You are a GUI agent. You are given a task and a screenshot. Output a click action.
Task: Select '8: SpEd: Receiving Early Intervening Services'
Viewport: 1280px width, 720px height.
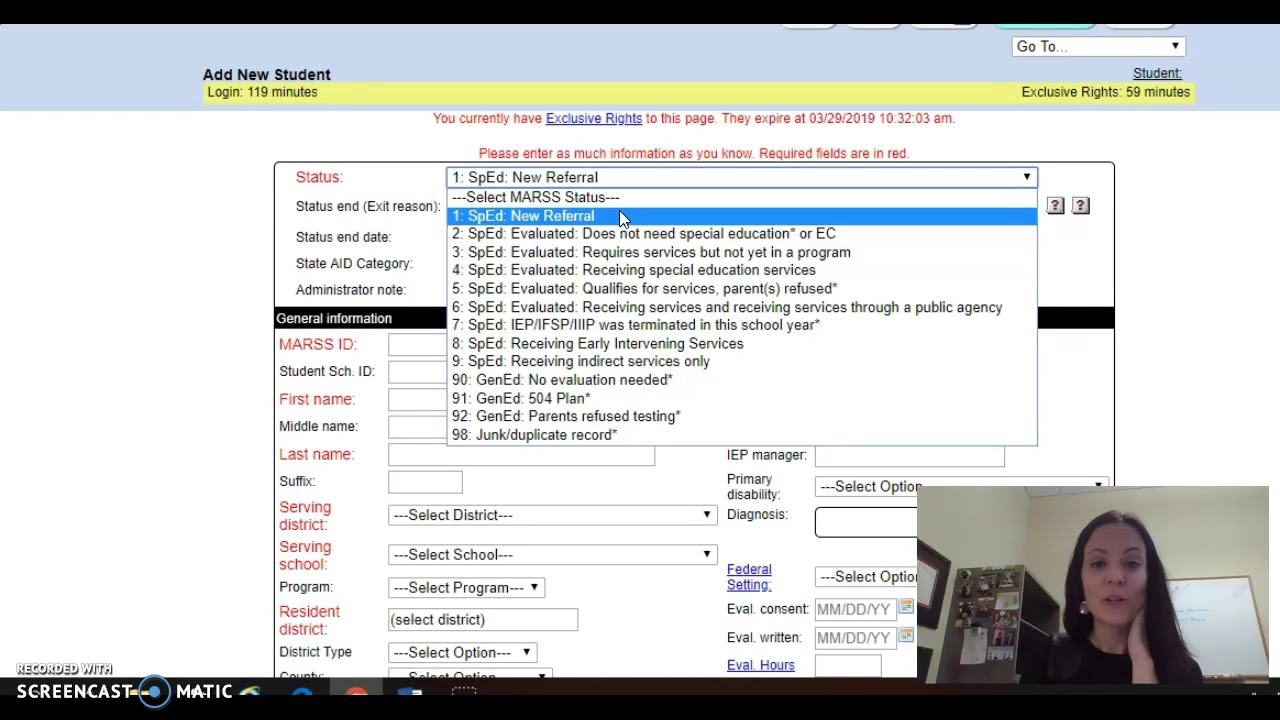click(x=742, y=343)
